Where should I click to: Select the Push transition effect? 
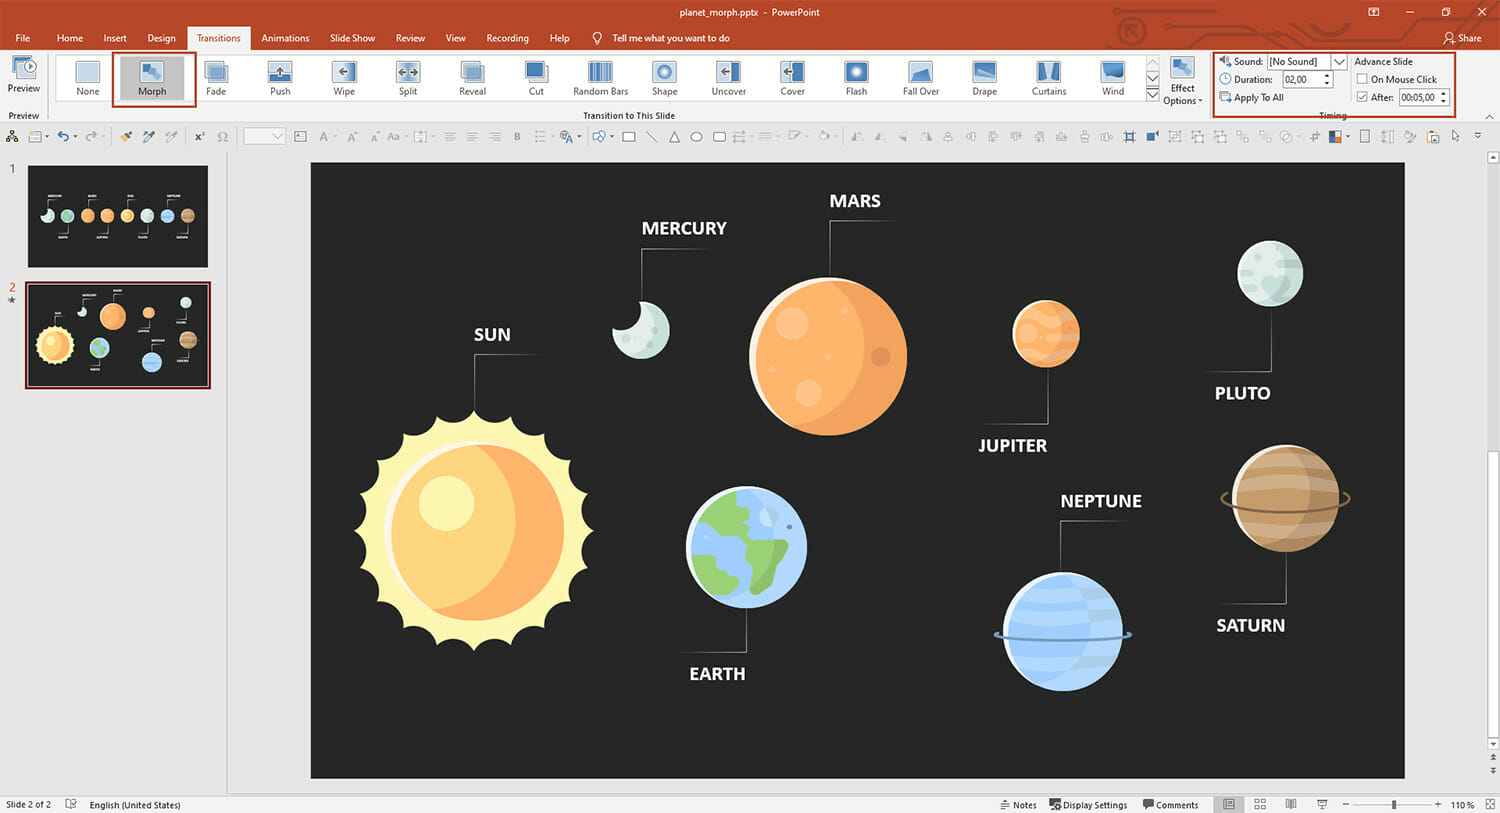click(x=280, y=78)
